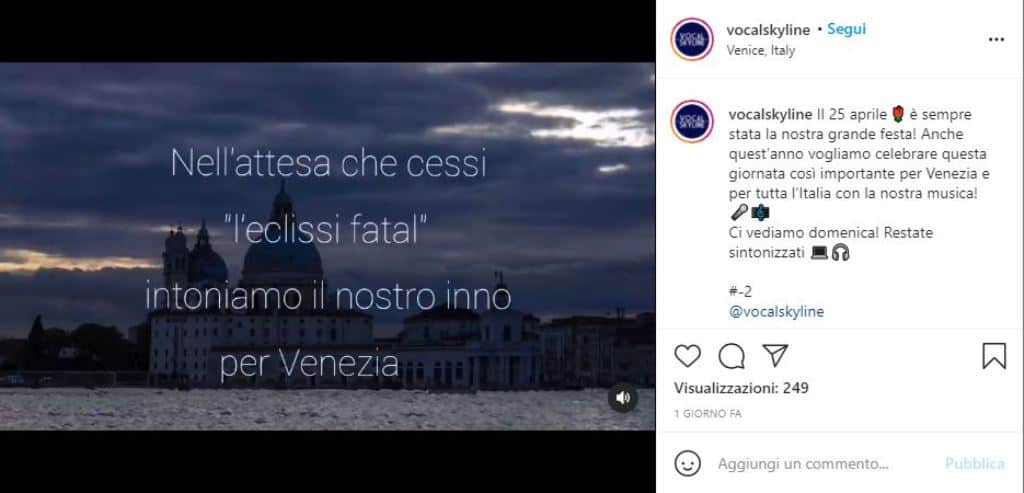Click the Venice video to pause playback
1024x493 pixels.
(327, 246)
